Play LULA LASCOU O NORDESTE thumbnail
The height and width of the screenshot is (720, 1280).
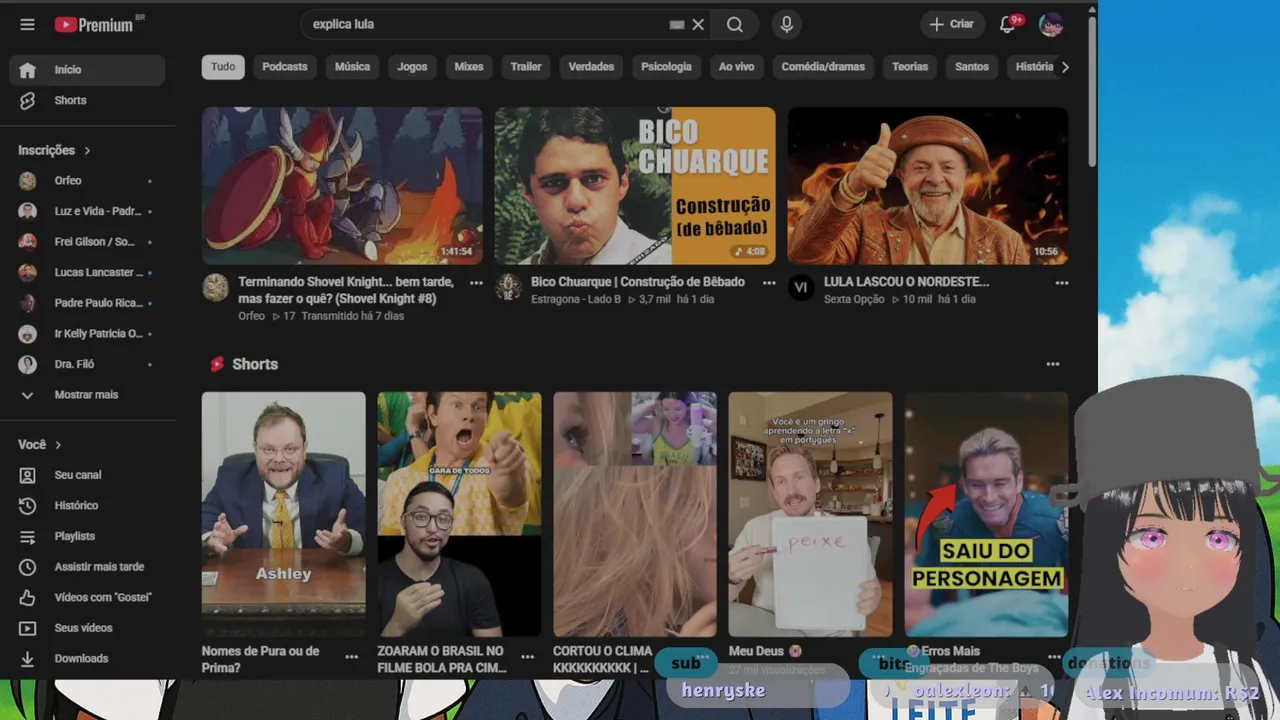928,186
